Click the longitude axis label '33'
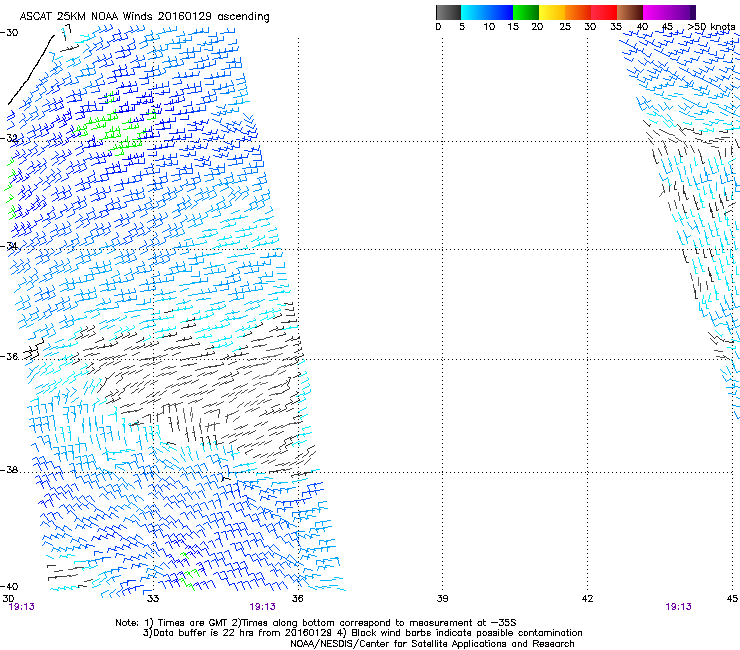The width and height of the screenshot is (740, 650). [153, 599]
